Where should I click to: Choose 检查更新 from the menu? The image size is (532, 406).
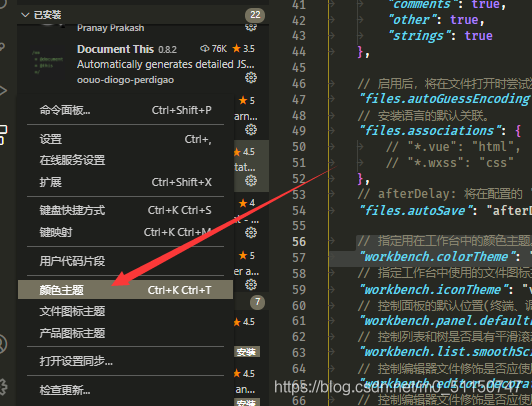coord(126,390)
